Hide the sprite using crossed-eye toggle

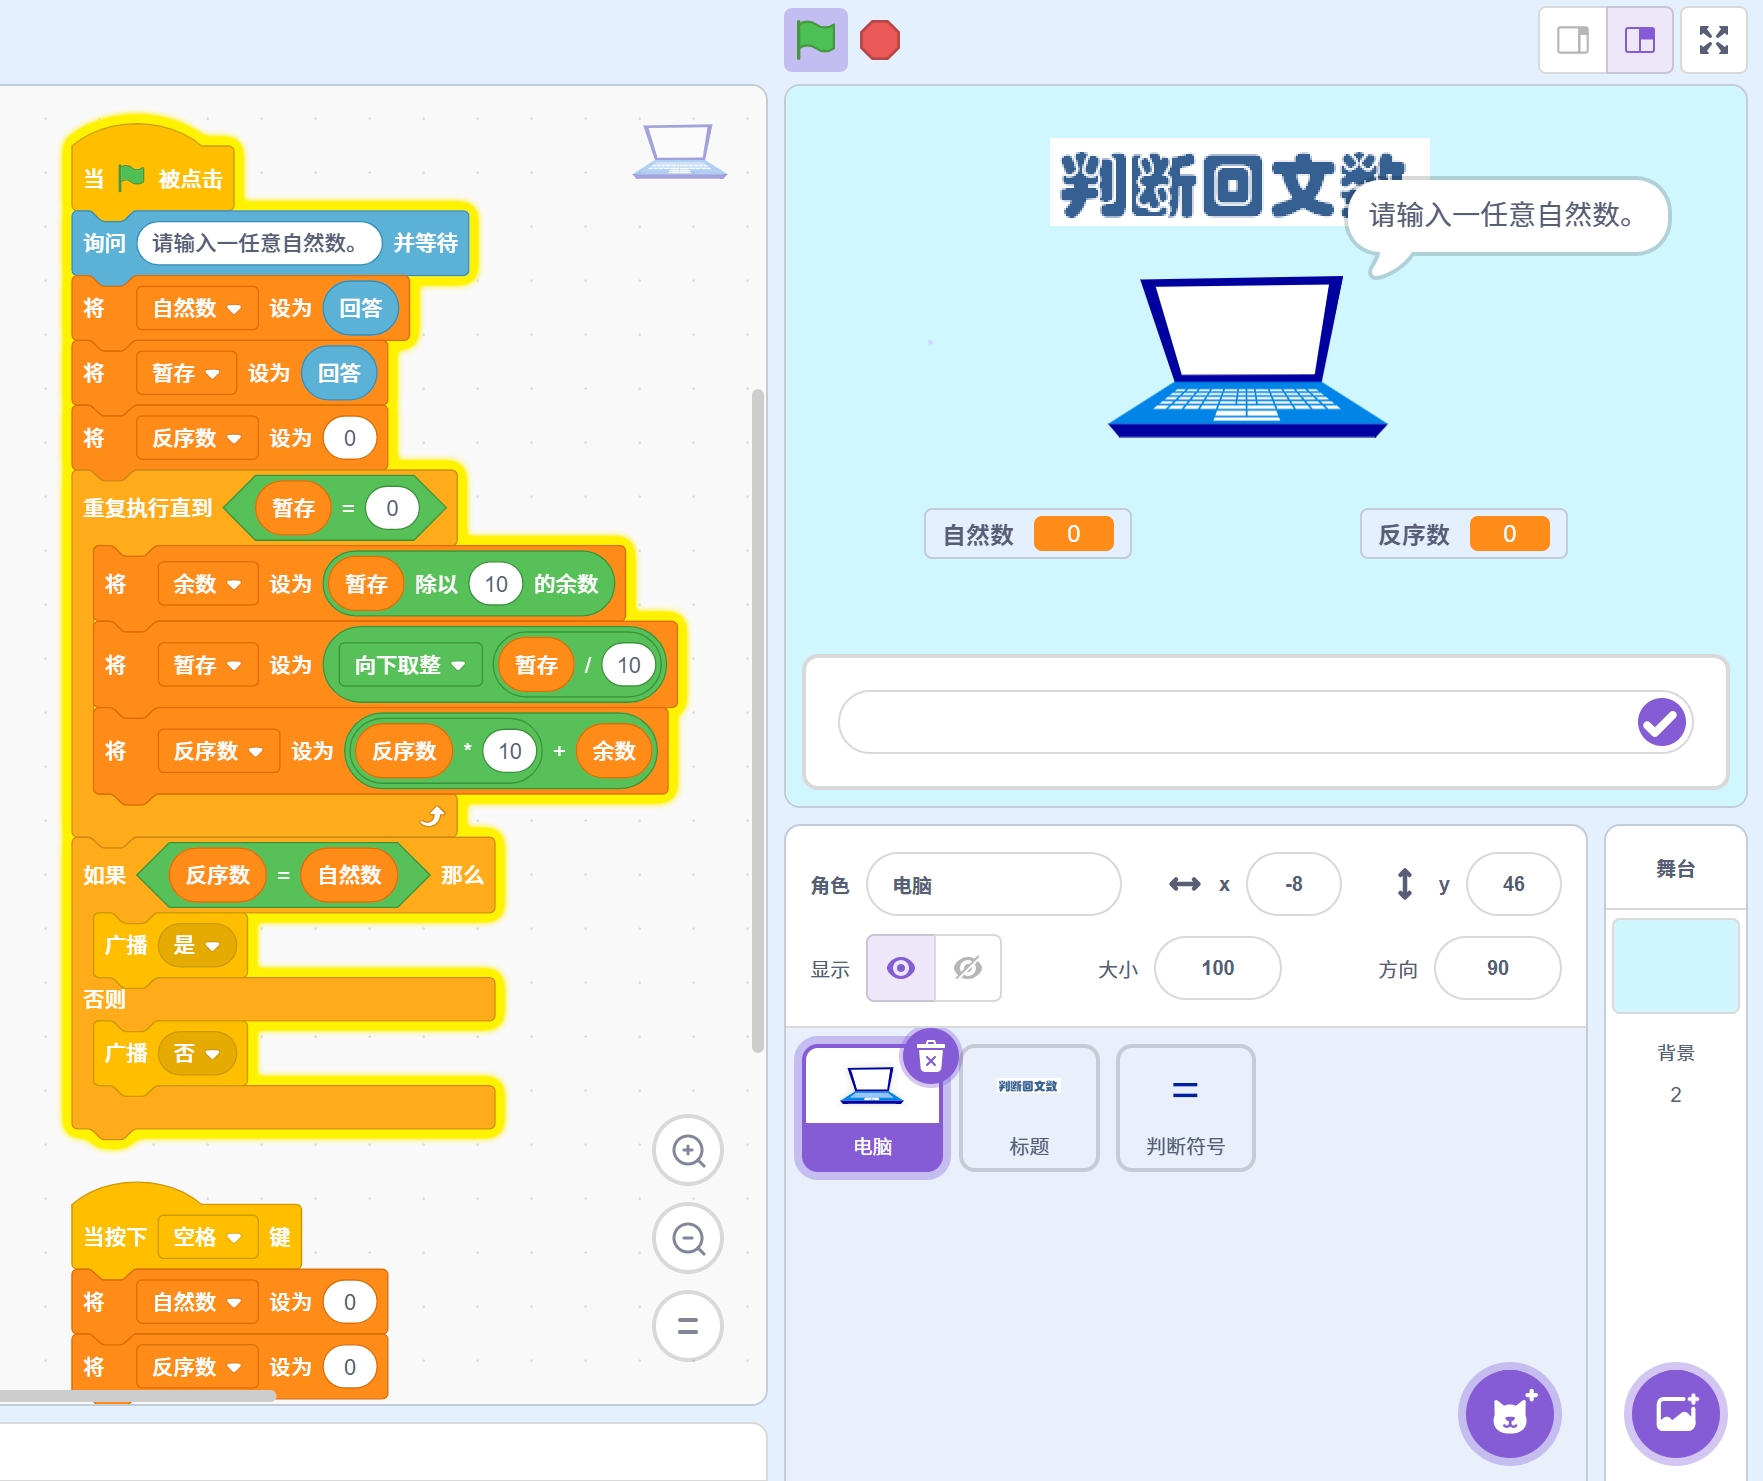[967, 968]
